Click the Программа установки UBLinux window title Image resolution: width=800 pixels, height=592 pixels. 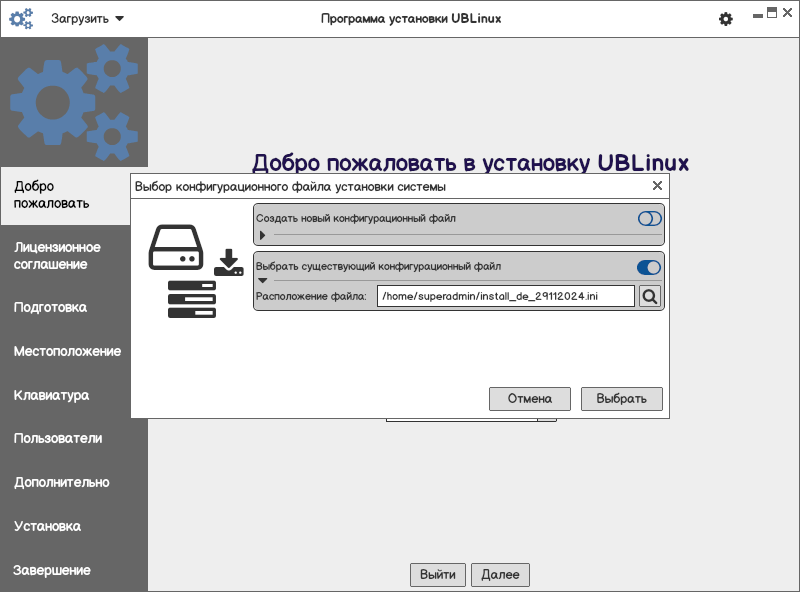point(411,19)
